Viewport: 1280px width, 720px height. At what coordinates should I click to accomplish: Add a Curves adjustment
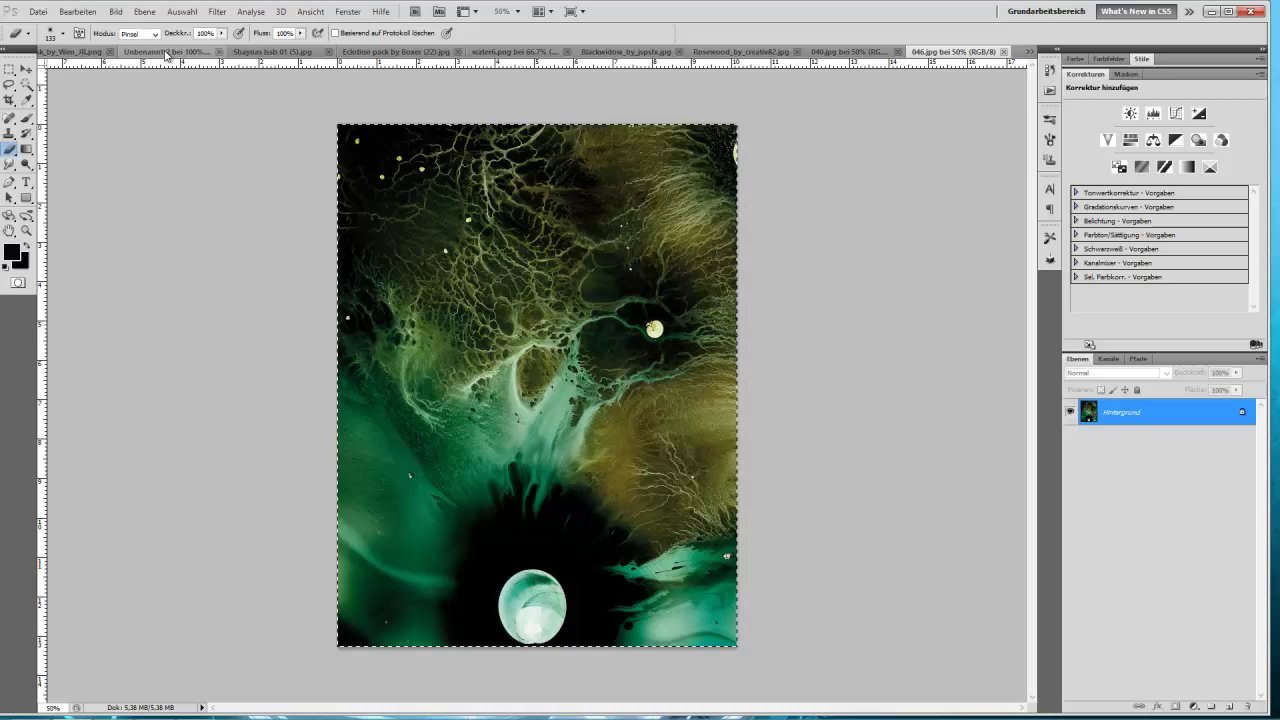(x=1176, y=113)
